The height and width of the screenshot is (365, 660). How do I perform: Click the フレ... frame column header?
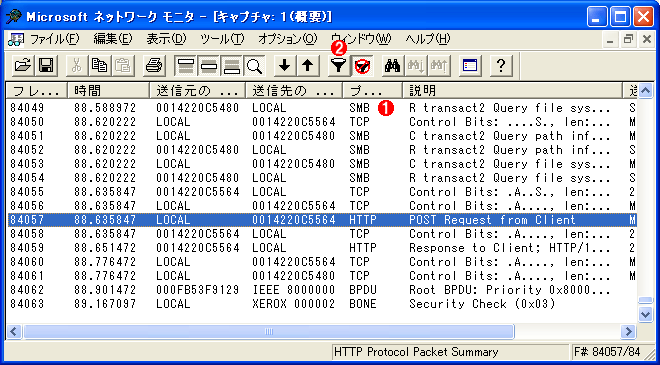pyautogui.click(x=37, y=90)
